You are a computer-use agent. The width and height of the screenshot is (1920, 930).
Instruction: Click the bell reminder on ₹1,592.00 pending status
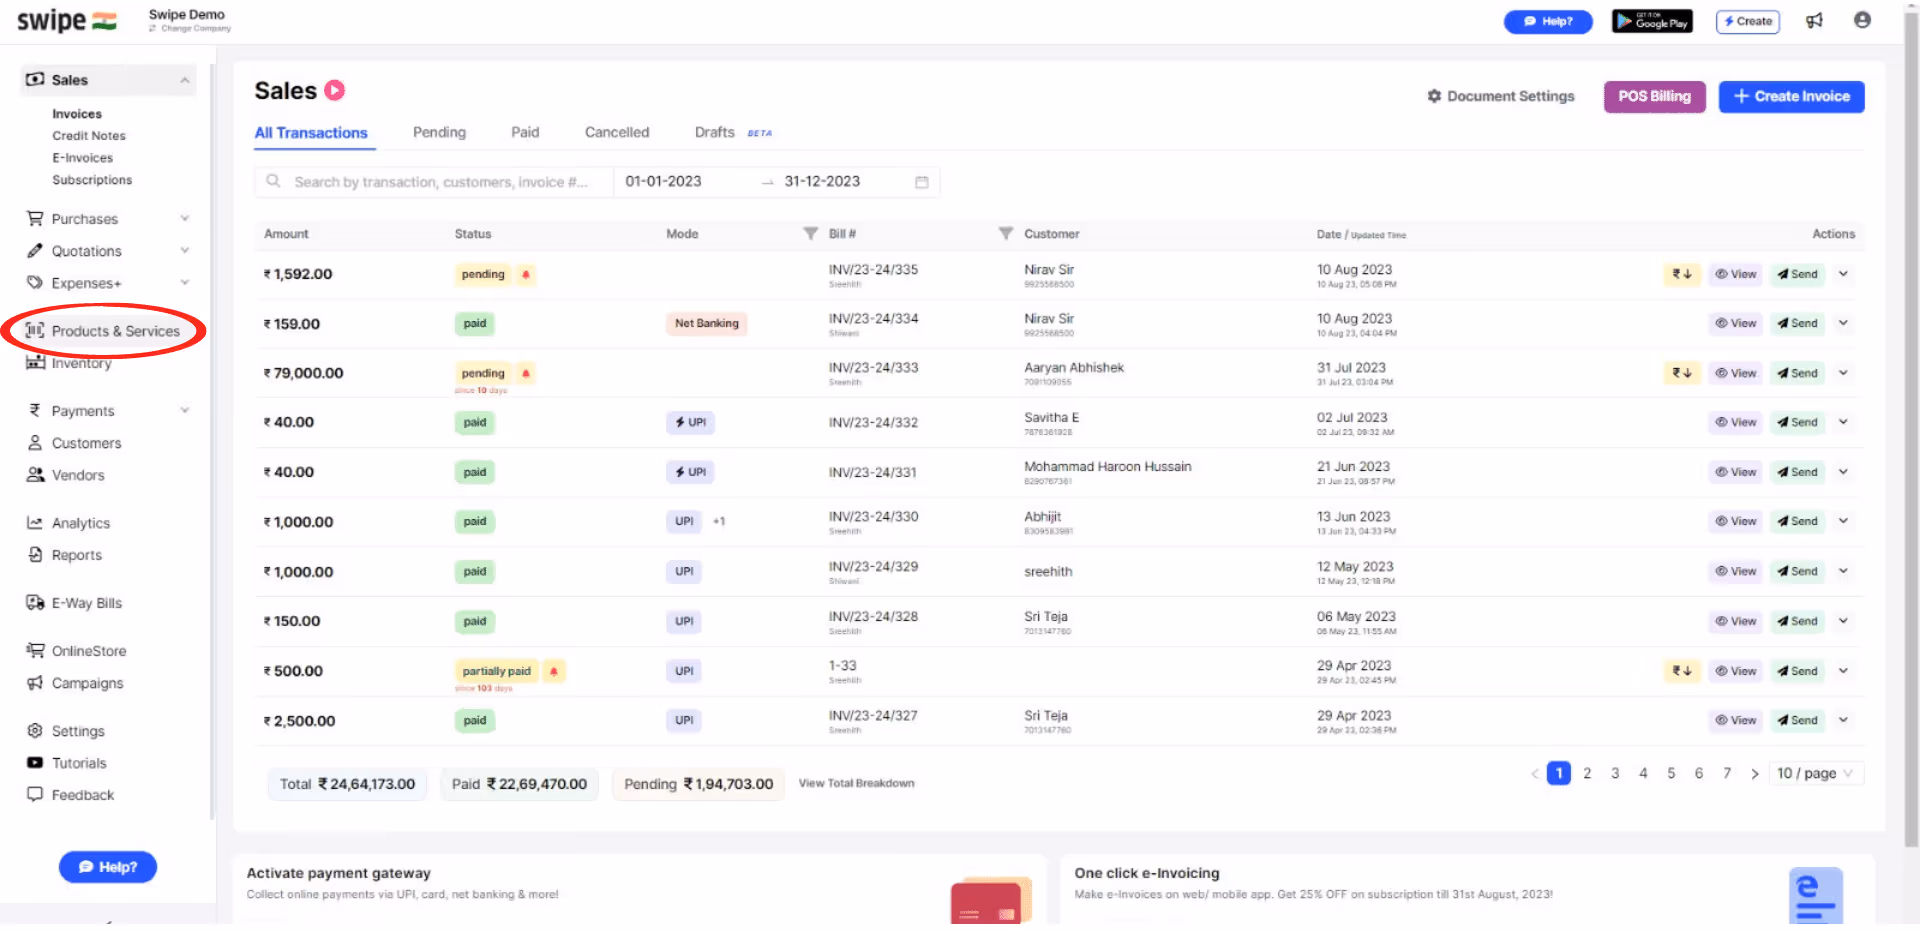coord(526,274)
